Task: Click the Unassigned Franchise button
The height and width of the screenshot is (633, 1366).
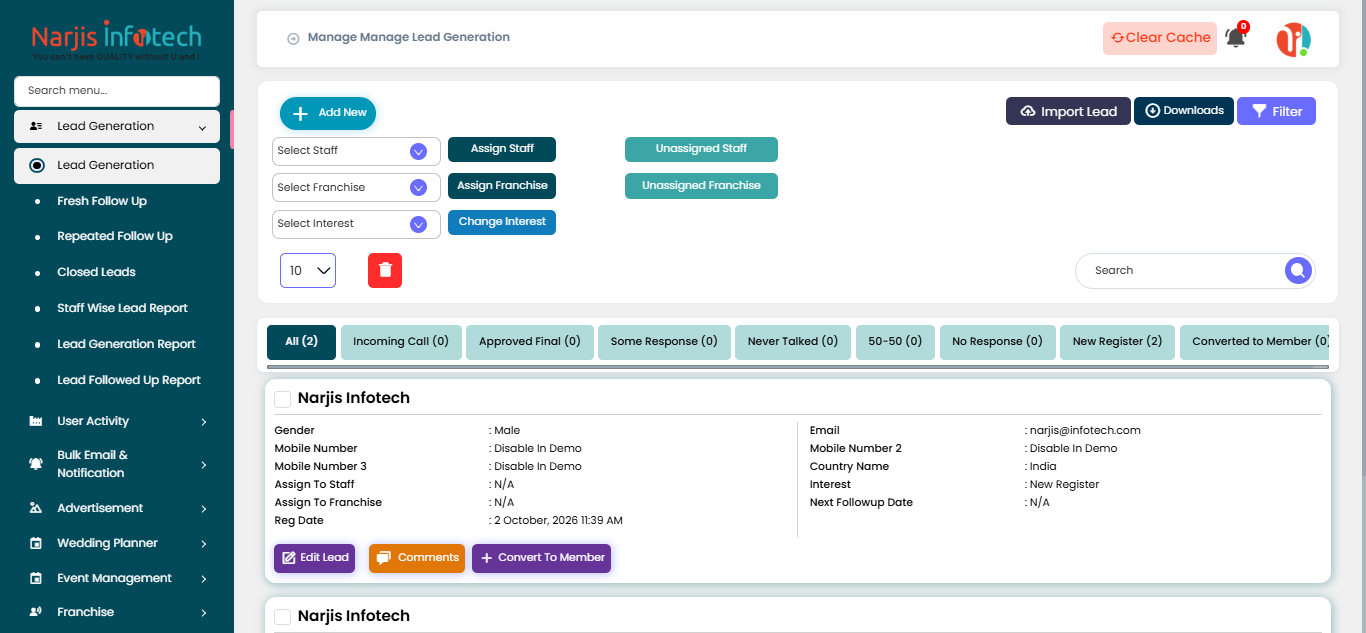Action: (701, 186)
